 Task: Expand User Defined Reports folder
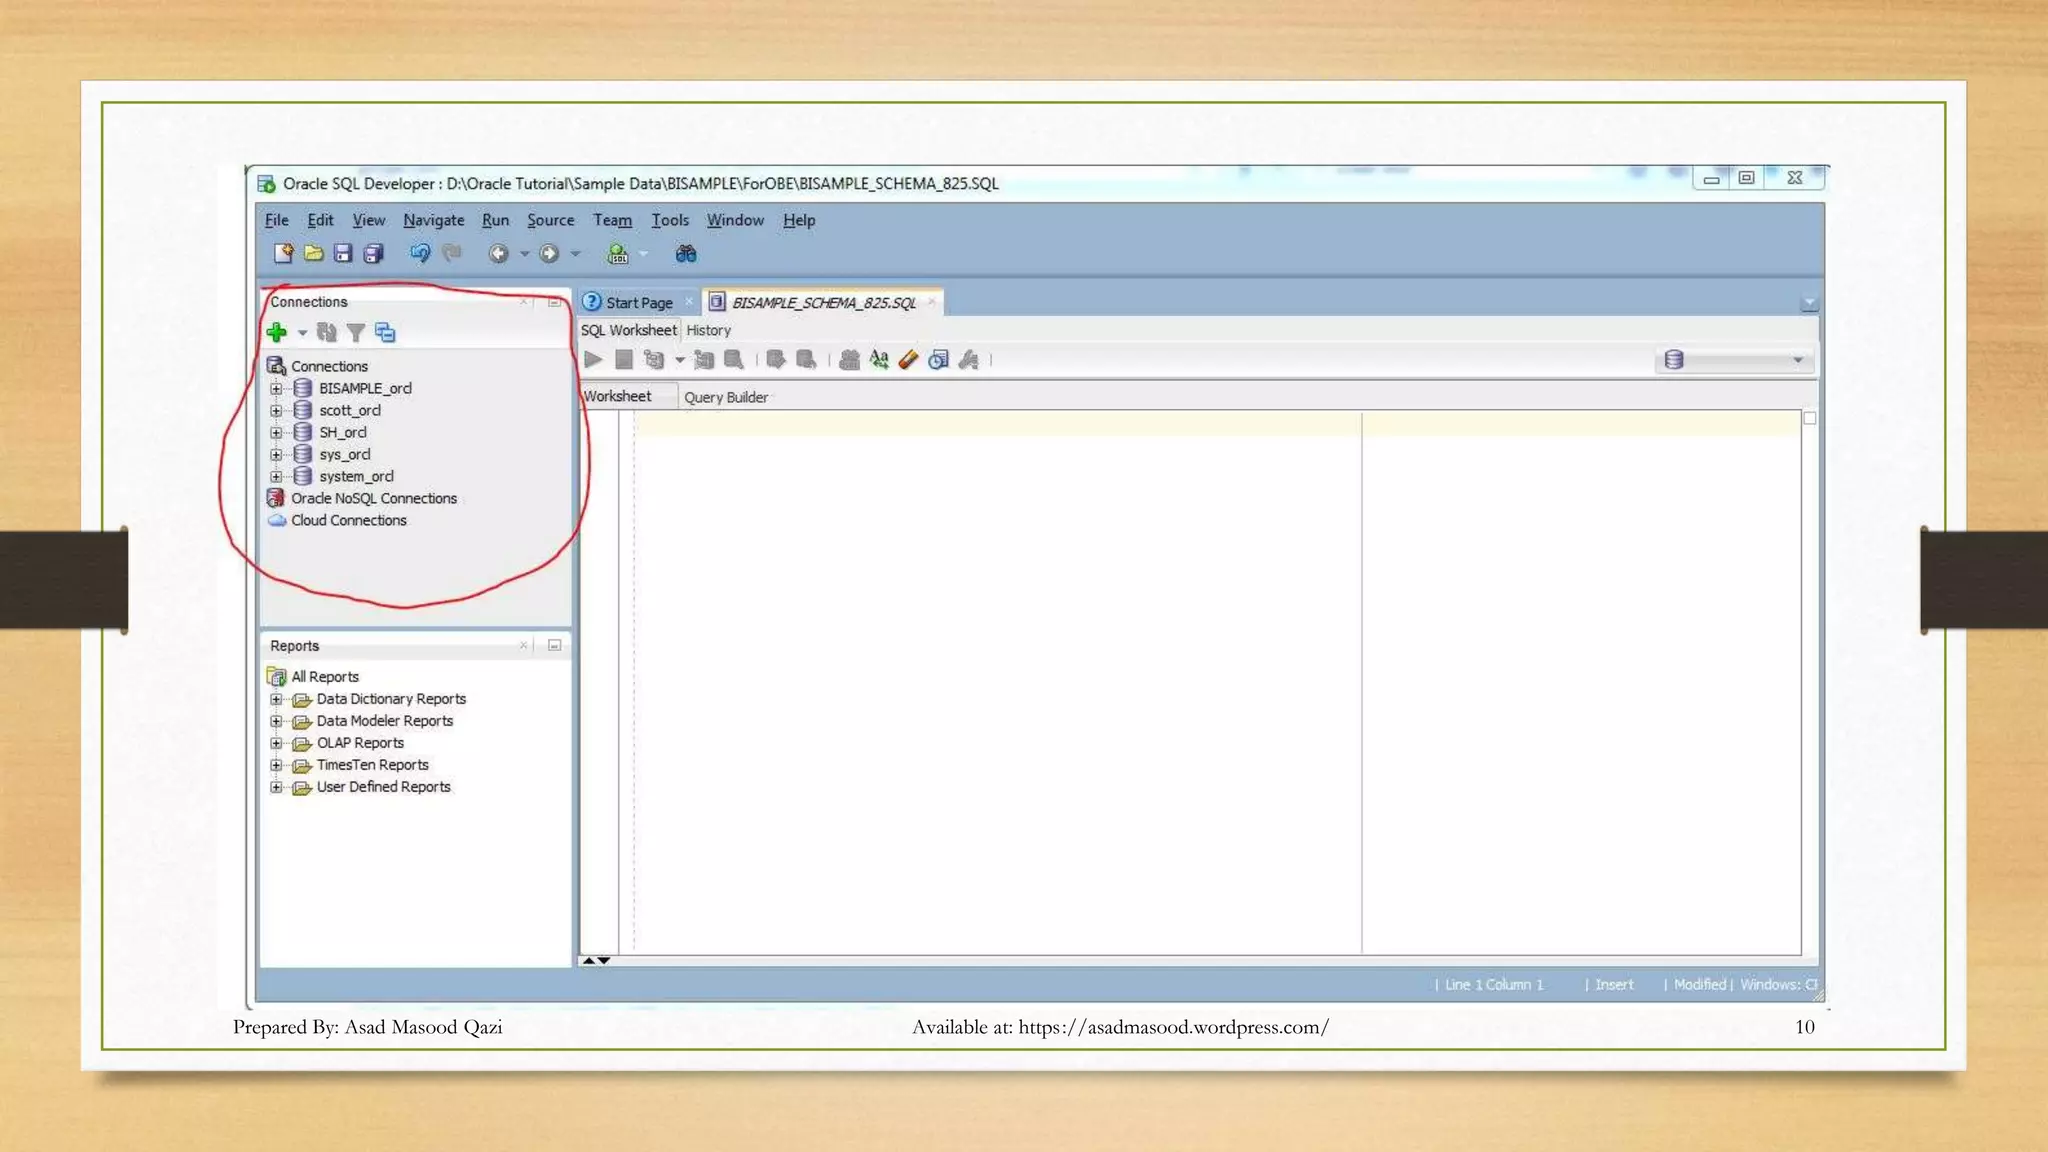[276, 788]
